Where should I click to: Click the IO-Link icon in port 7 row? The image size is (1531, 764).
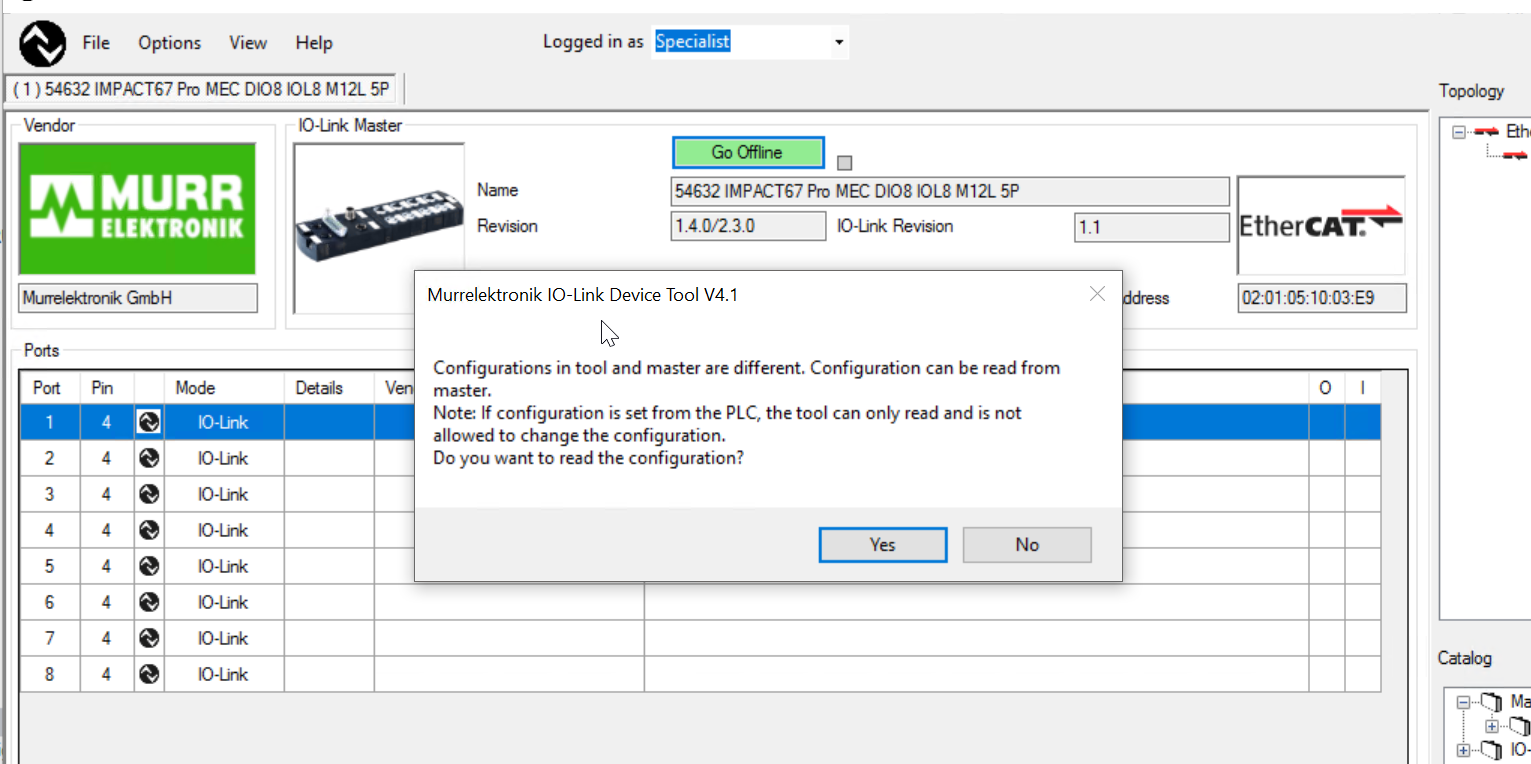coord(149,638)
